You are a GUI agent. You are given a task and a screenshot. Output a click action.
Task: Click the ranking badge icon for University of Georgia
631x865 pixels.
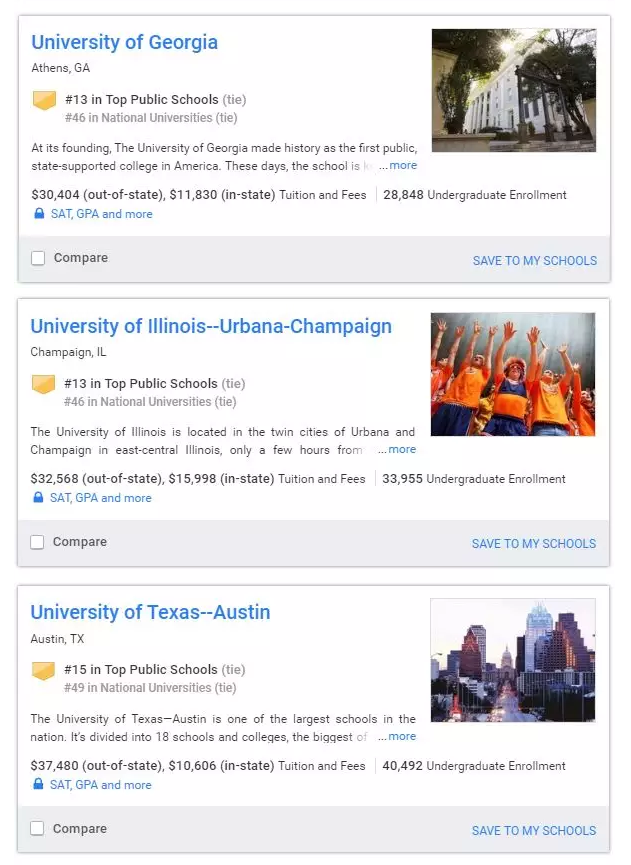(x=44, y=100)
